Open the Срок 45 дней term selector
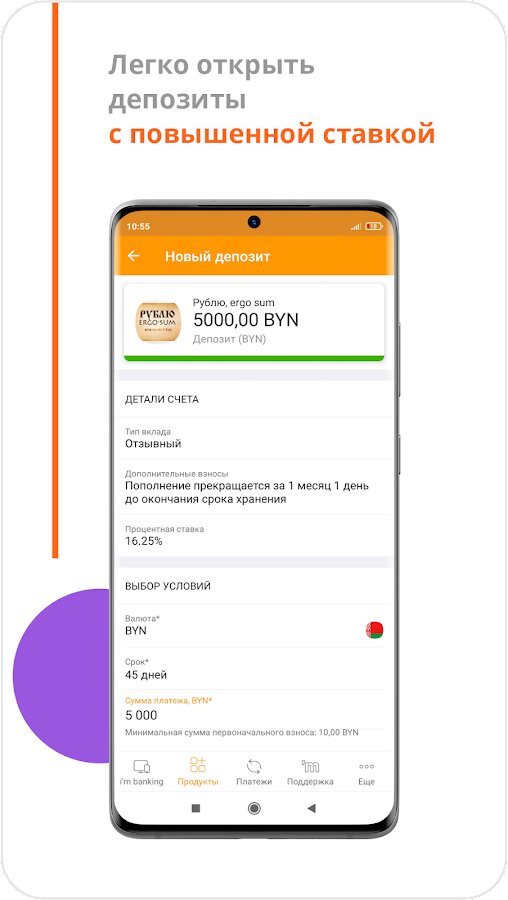This screenshot has height=900, width=508. pos(254,669)
